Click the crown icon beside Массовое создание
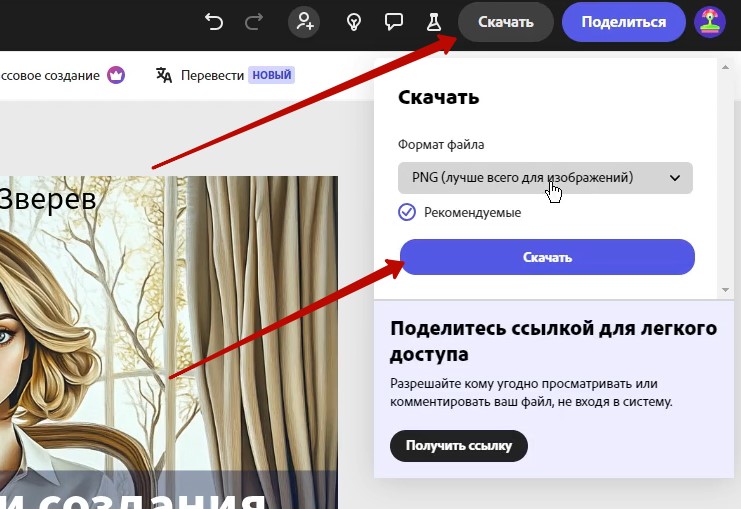 pyautogui.click(x=116, y=75)
